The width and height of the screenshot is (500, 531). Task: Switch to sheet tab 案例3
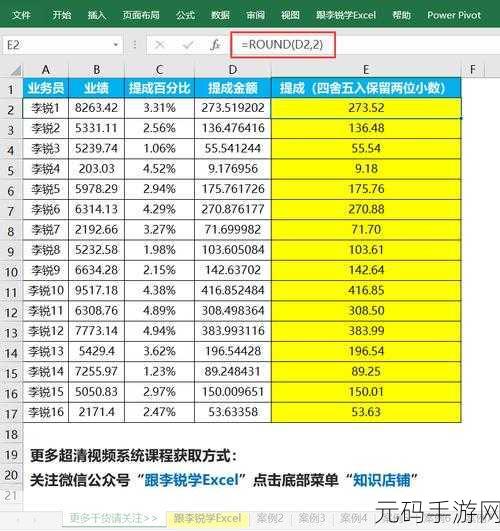point(312,518)
